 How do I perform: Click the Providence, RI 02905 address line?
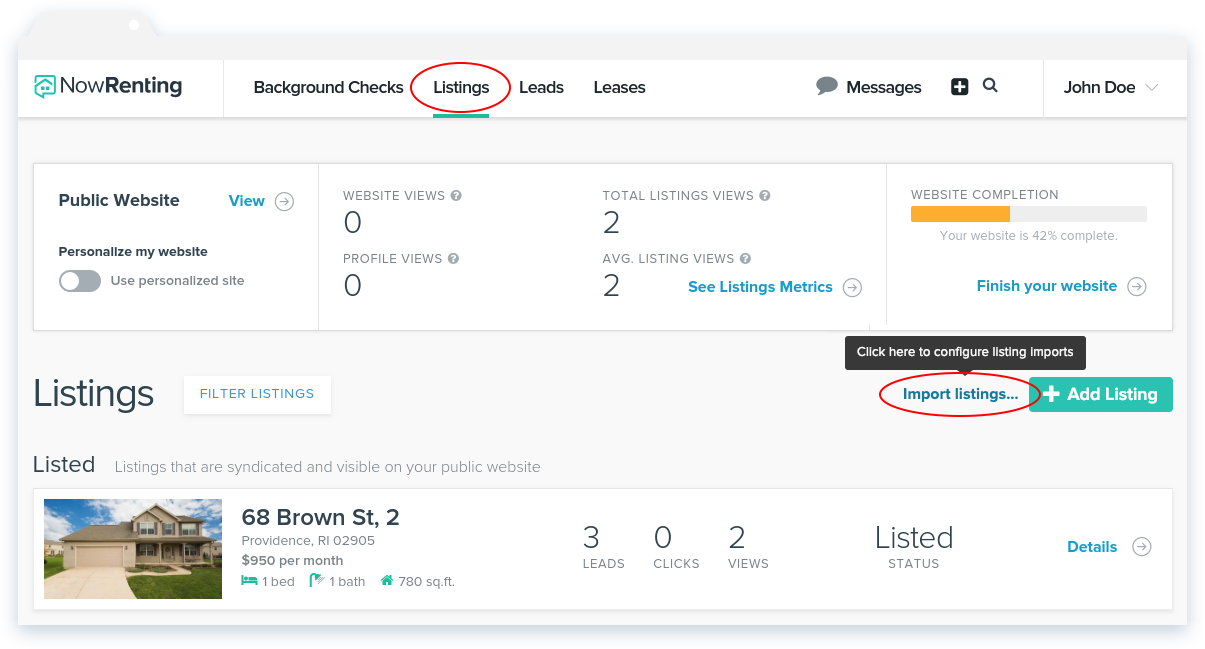[306, 541]
